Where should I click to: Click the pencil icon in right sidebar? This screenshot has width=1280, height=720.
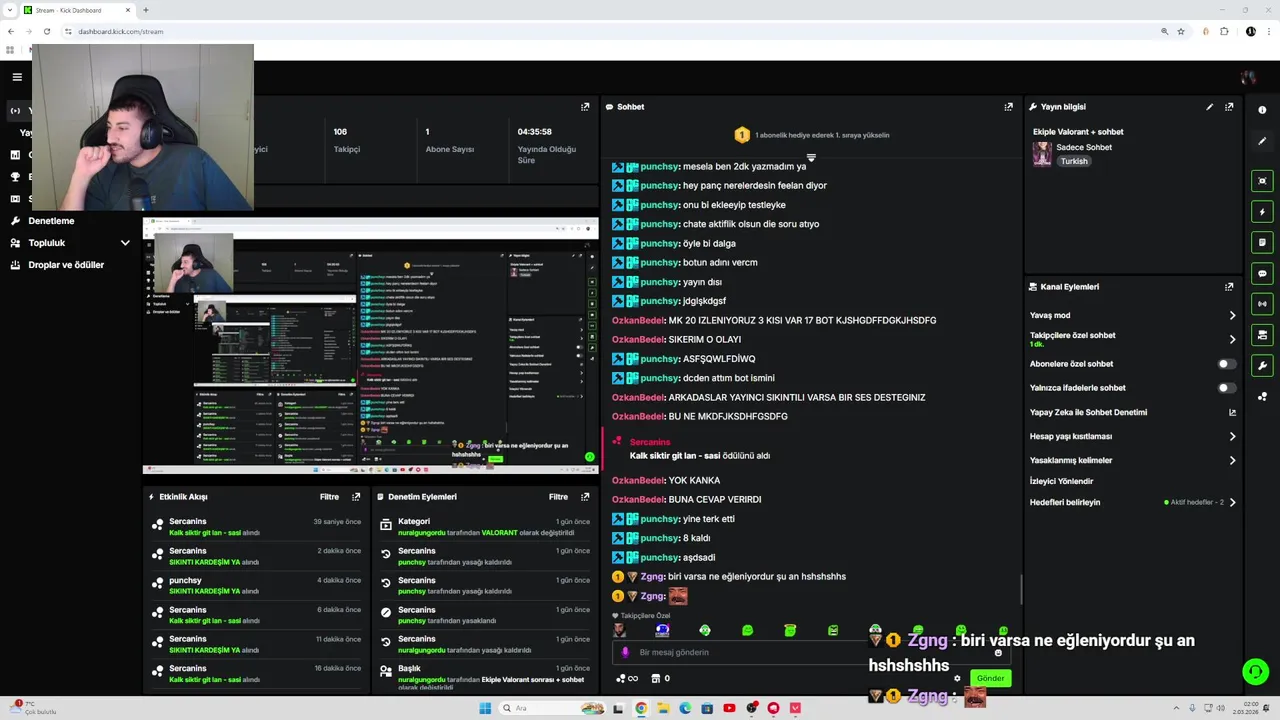point(1262,141)
